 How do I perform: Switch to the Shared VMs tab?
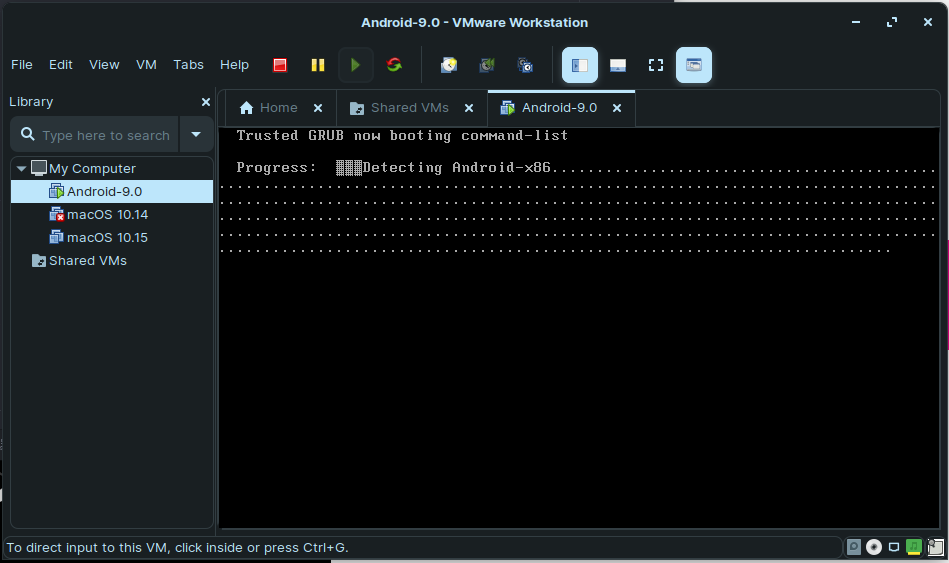click(x=409, y=108)
